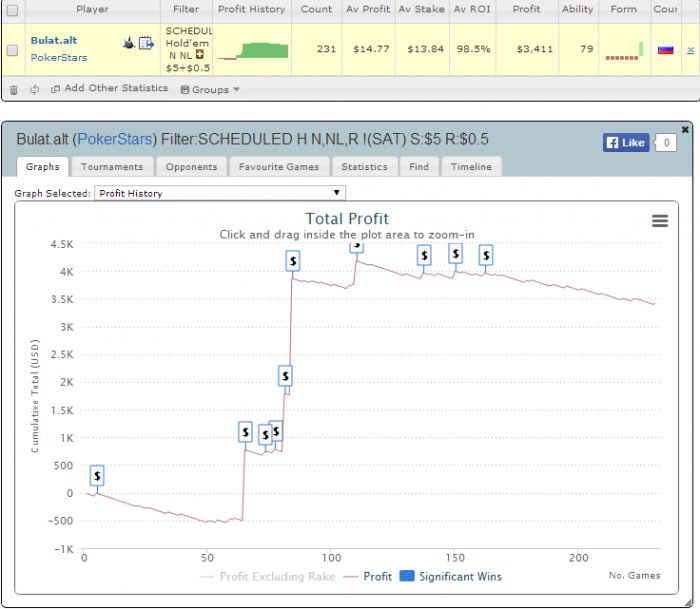Toggle Profit Excluding Rake legend series
Viewport: 700px width, 609px height.
point(267,576)
